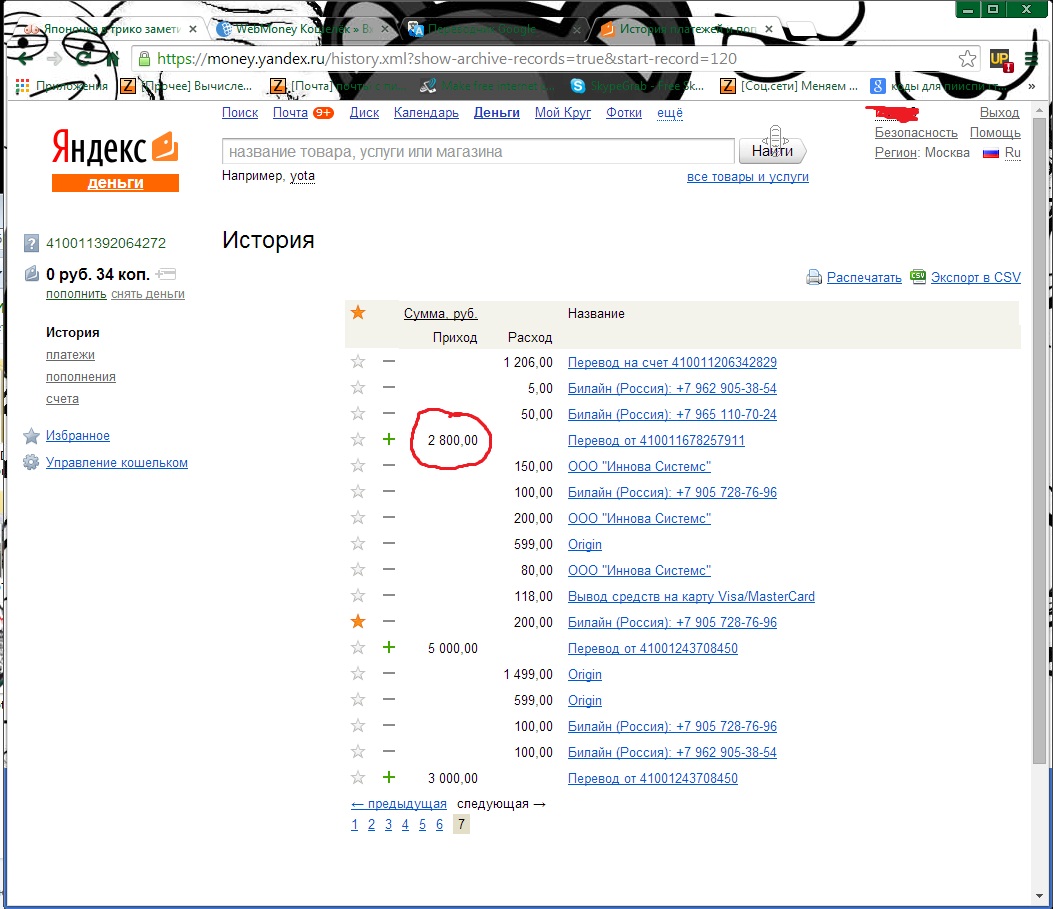The height and width of the screenshot is (909, 1053).
Task: Click the question mark account icon
Action: [x=31, y=243]
